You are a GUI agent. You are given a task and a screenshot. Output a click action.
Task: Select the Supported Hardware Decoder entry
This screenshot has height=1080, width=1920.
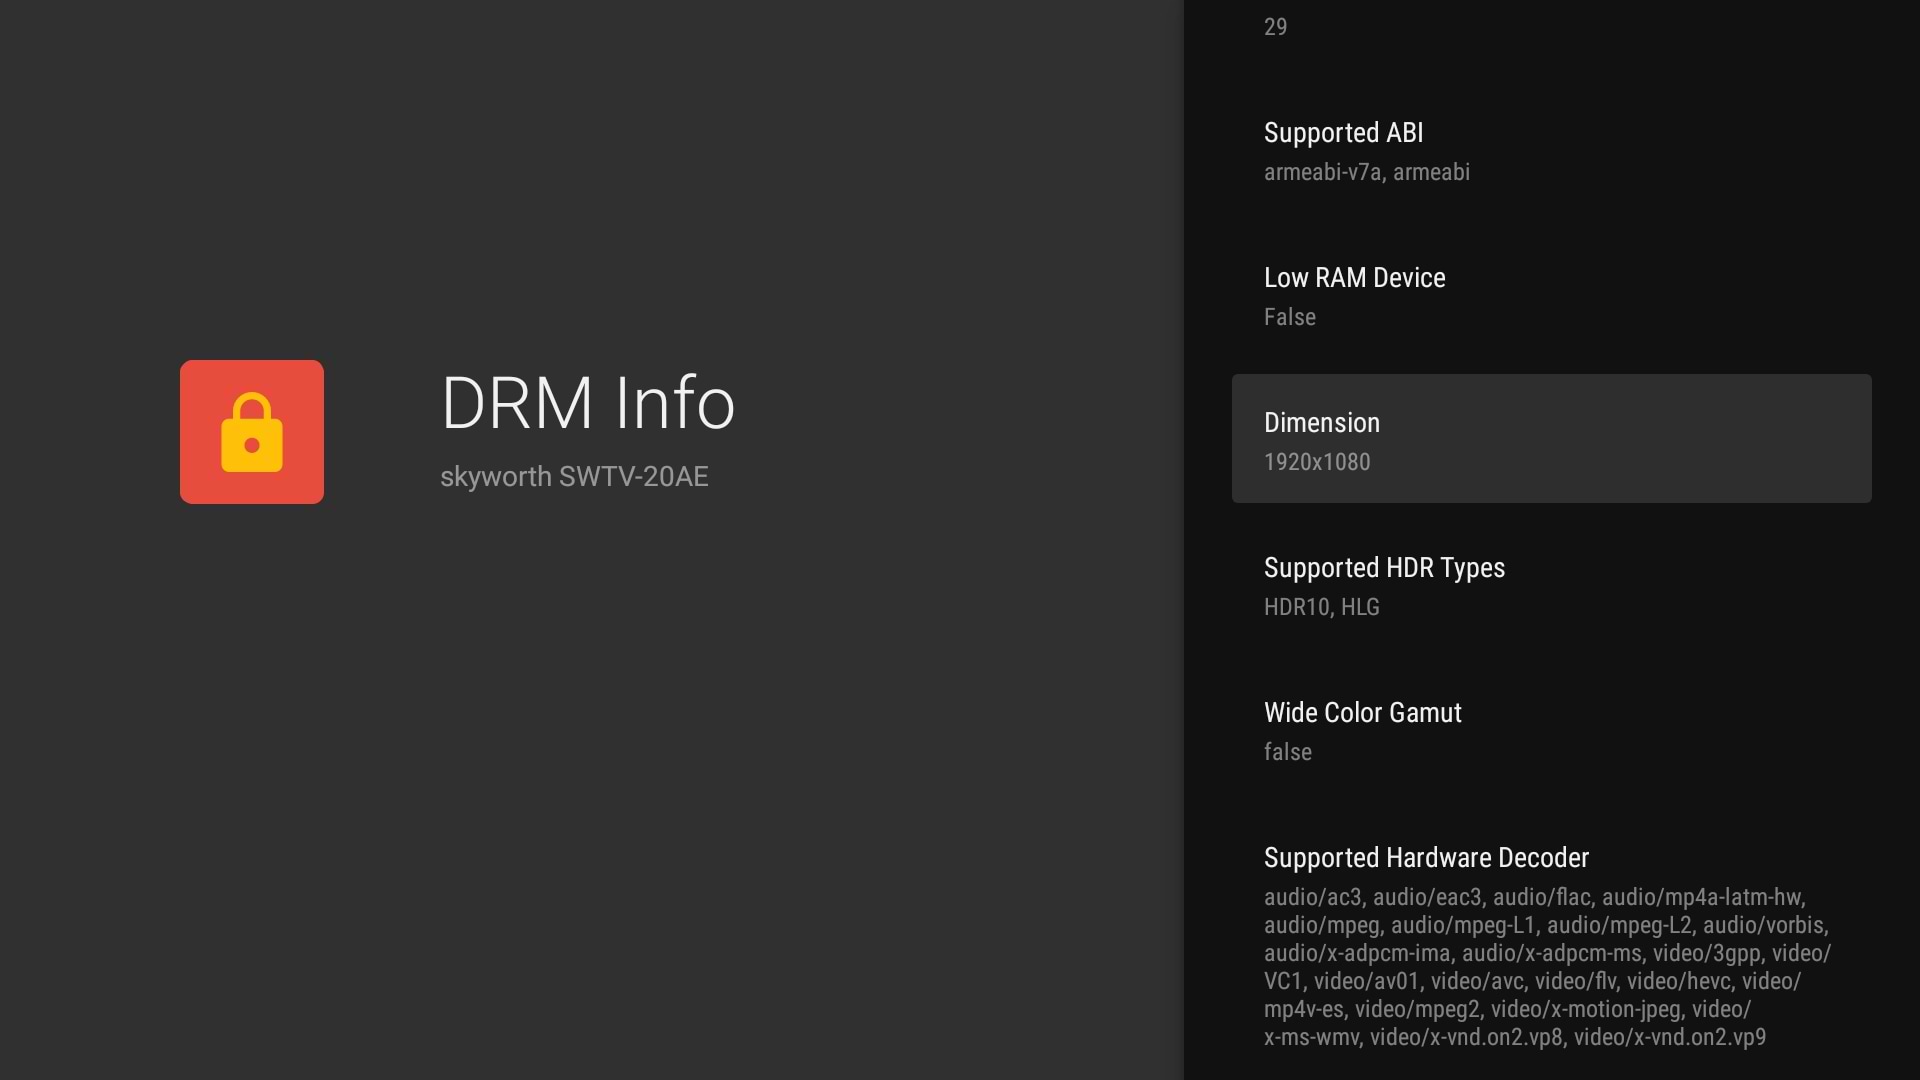click(1552, 946)
